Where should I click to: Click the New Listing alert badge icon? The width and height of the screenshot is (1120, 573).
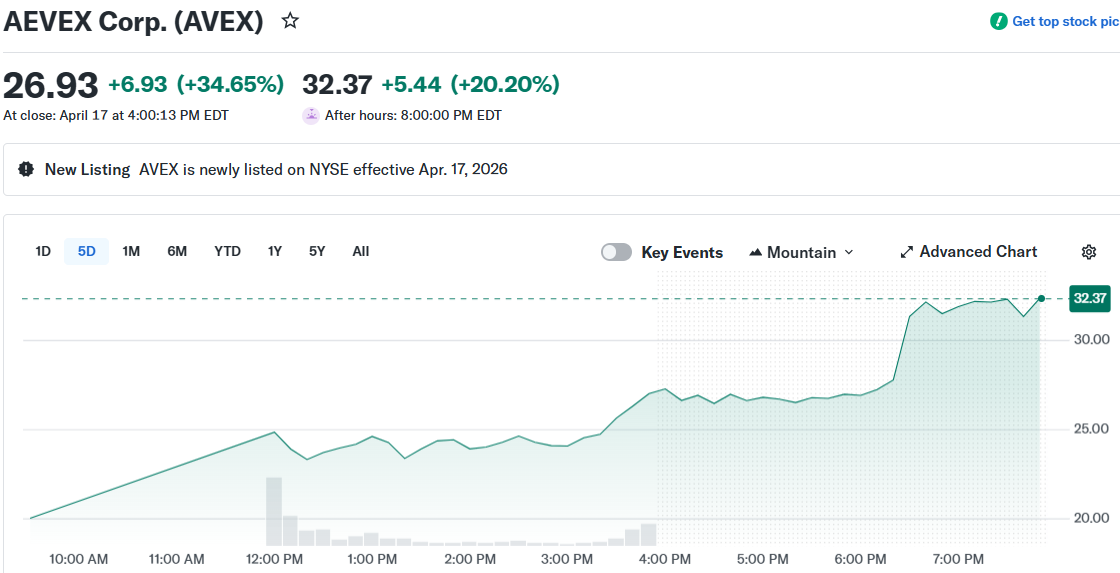[26, 169]
